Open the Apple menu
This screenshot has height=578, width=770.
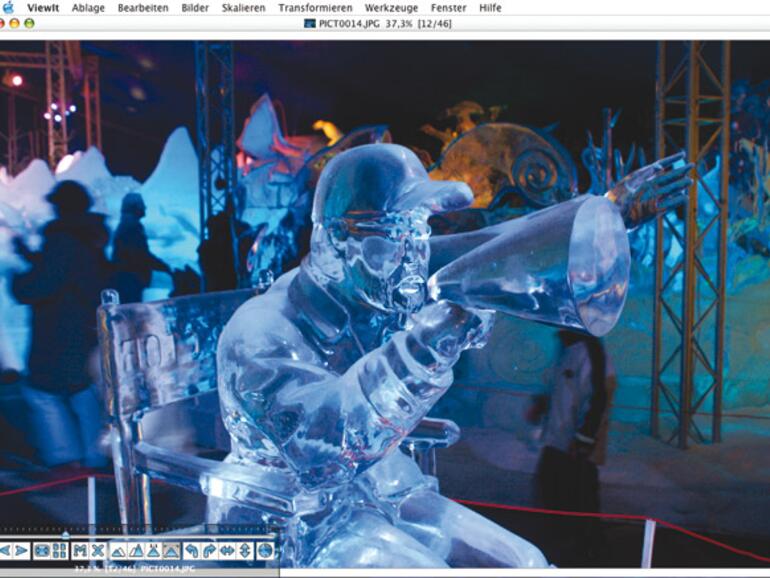pos(9,7)
